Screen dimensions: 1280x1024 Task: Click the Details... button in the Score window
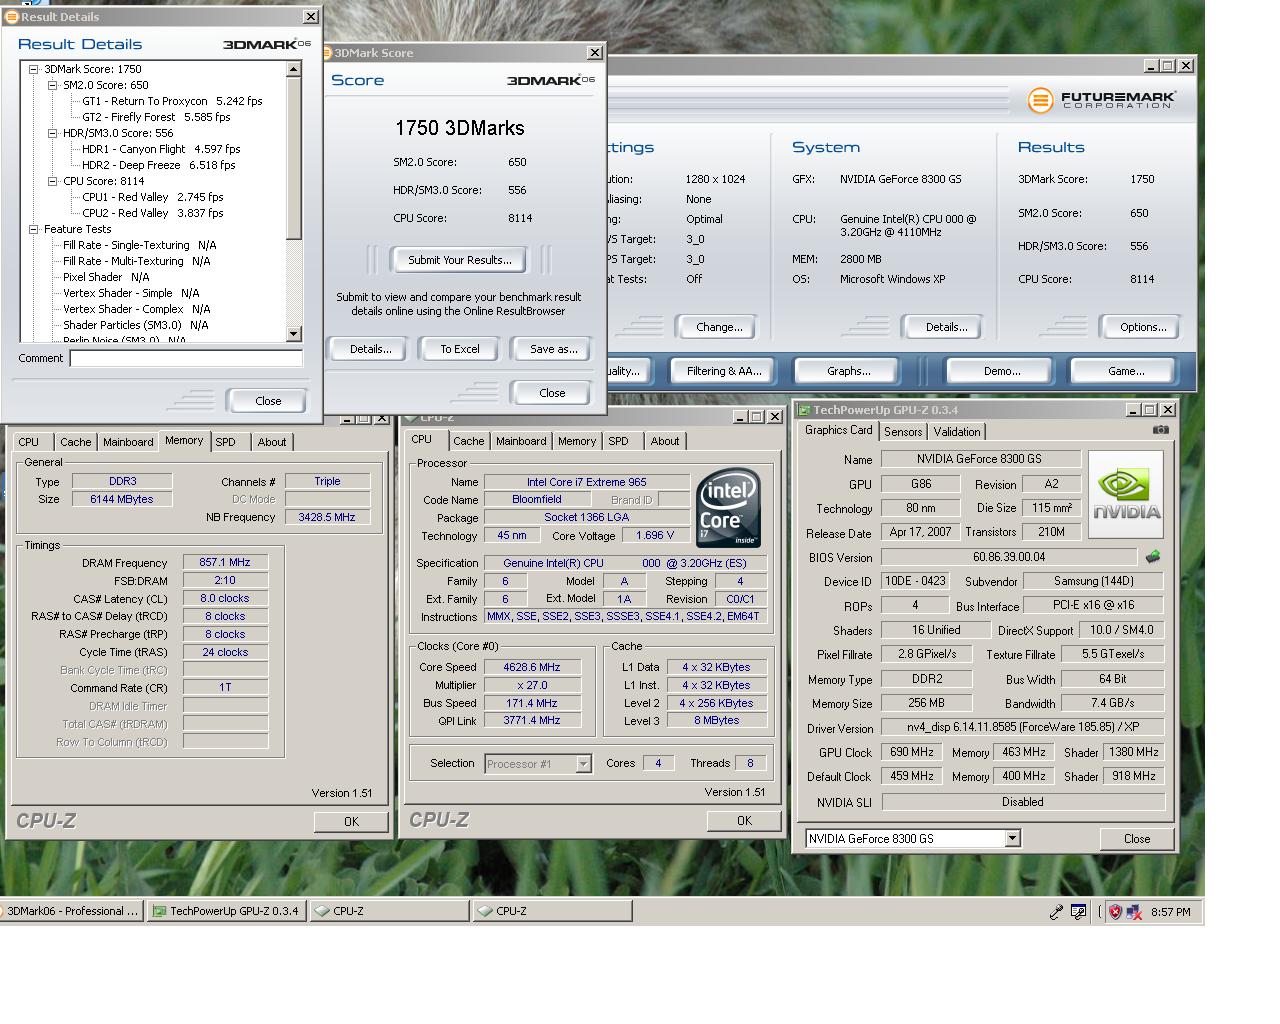pos(370,349)
